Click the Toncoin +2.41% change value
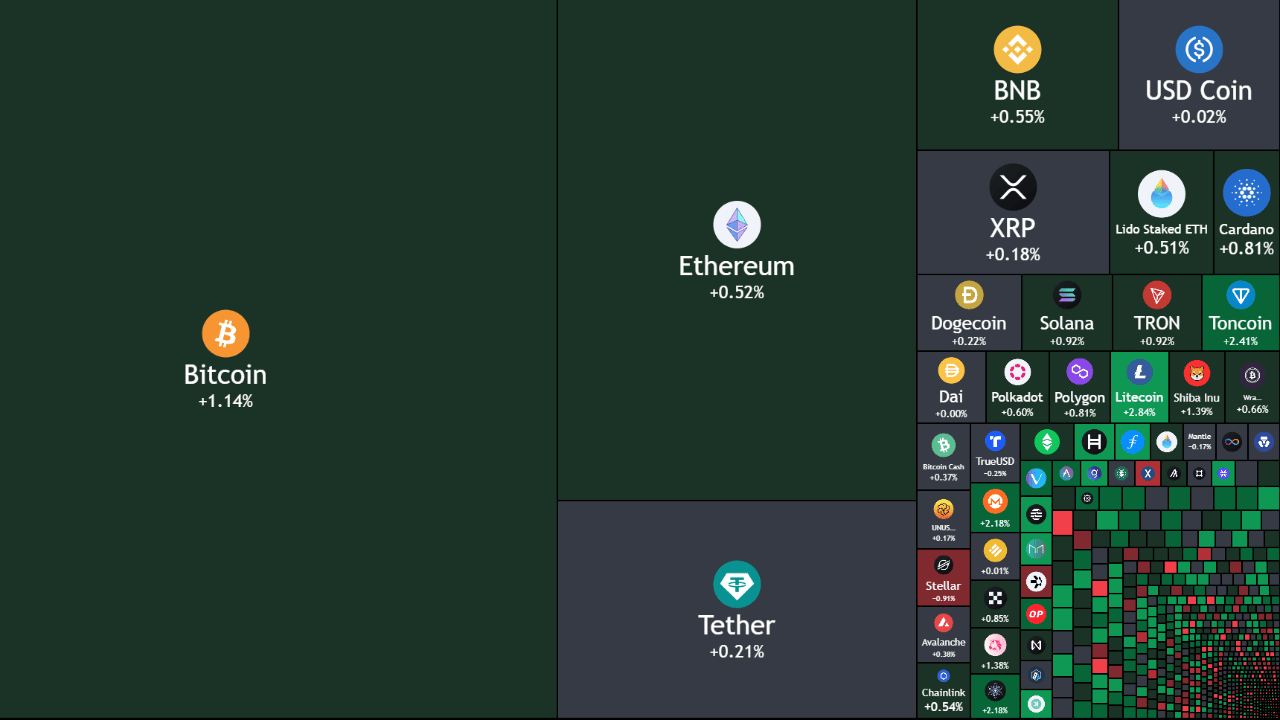 1241,341
